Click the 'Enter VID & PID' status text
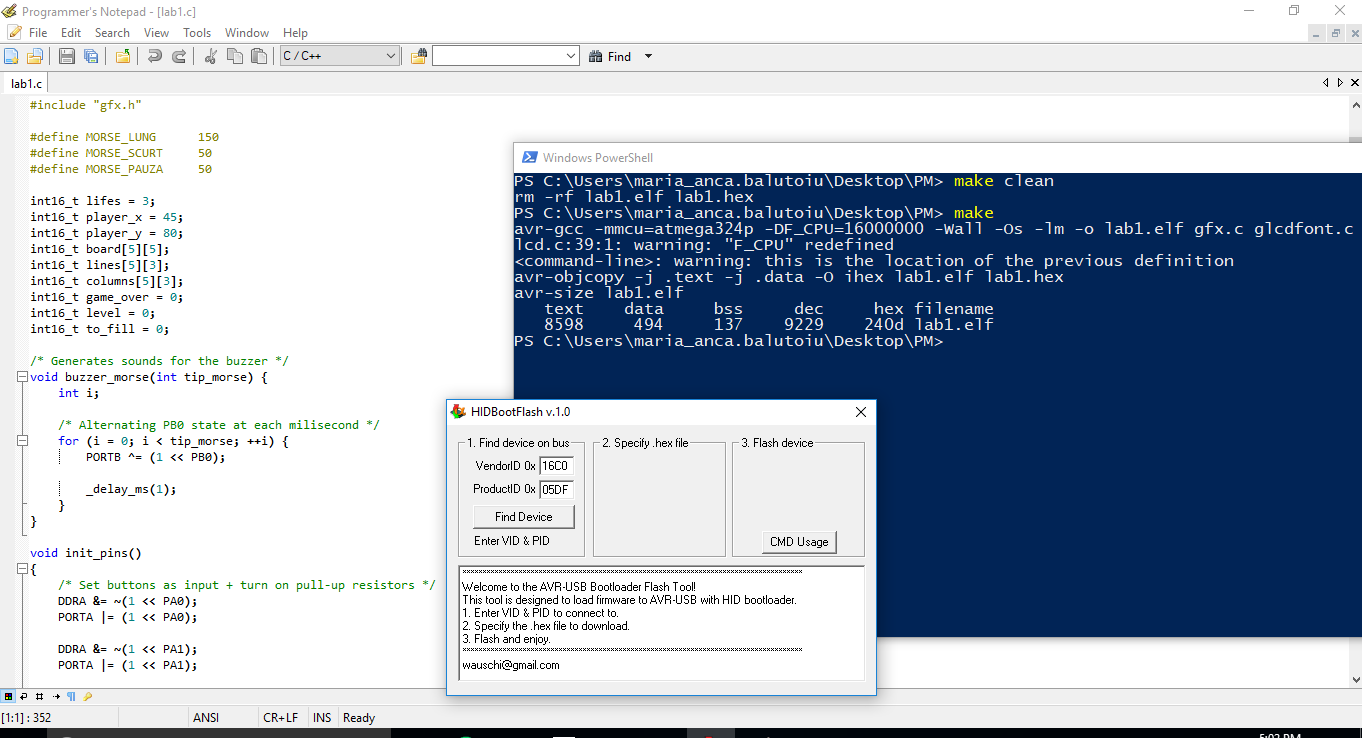Screen dimensions: 1362x738 click(x=512, y=541)
